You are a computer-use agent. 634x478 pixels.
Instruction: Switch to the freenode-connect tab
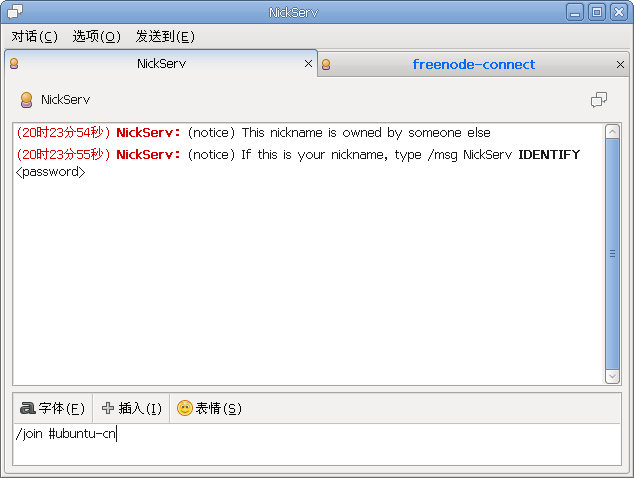(473, 64)
